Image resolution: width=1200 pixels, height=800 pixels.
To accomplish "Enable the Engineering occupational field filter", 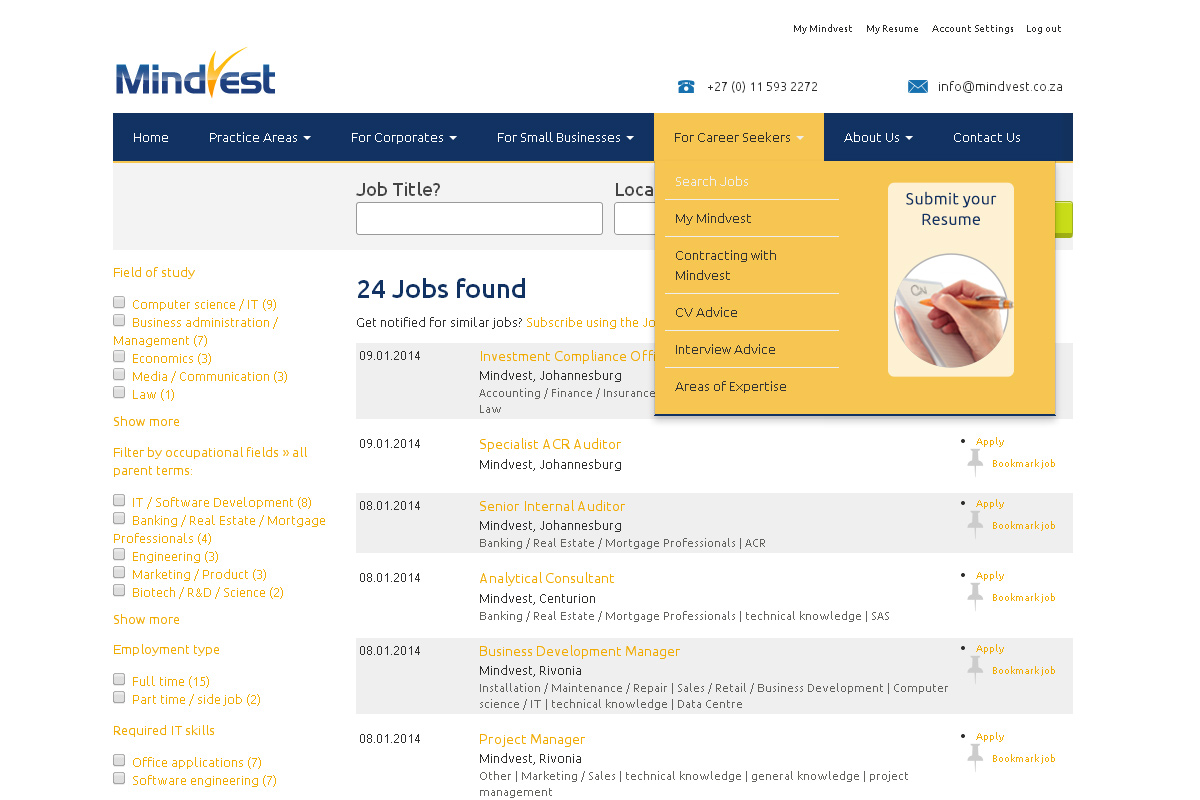I will pyautogui.click(x=120, y=555).
